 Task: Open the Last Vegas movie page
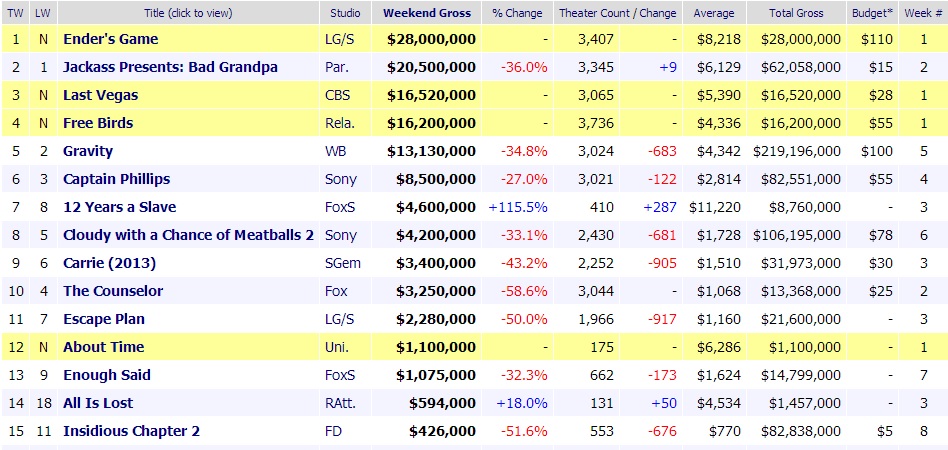point(100,95)
